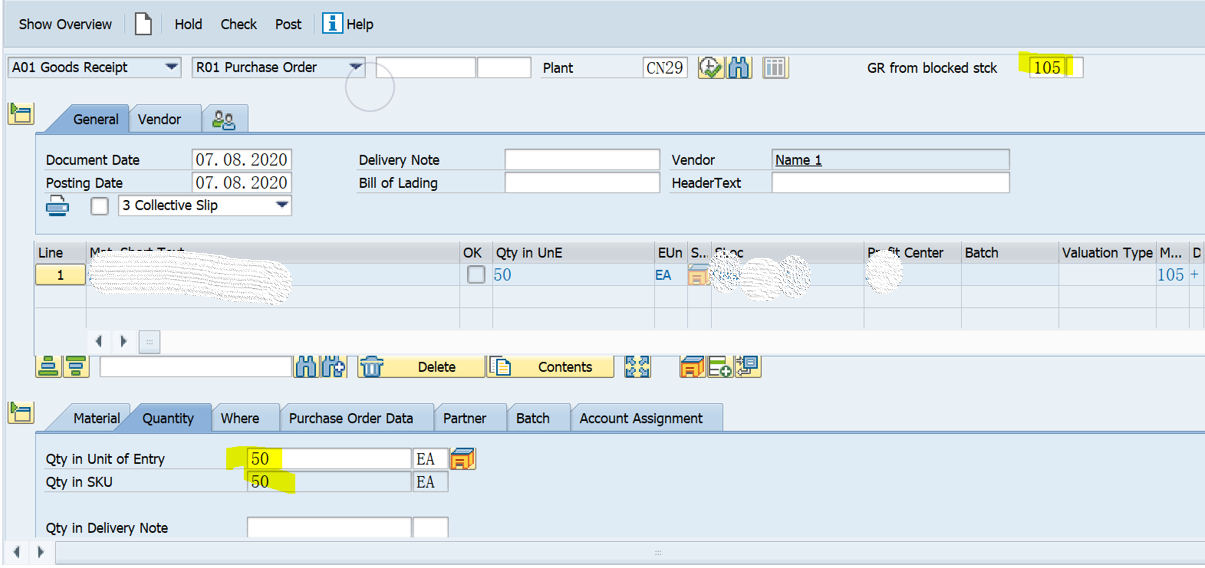Click the printer icon under Posting Date
The height and width of the screenshot is (568, 1205).
(x=58, y=205)
